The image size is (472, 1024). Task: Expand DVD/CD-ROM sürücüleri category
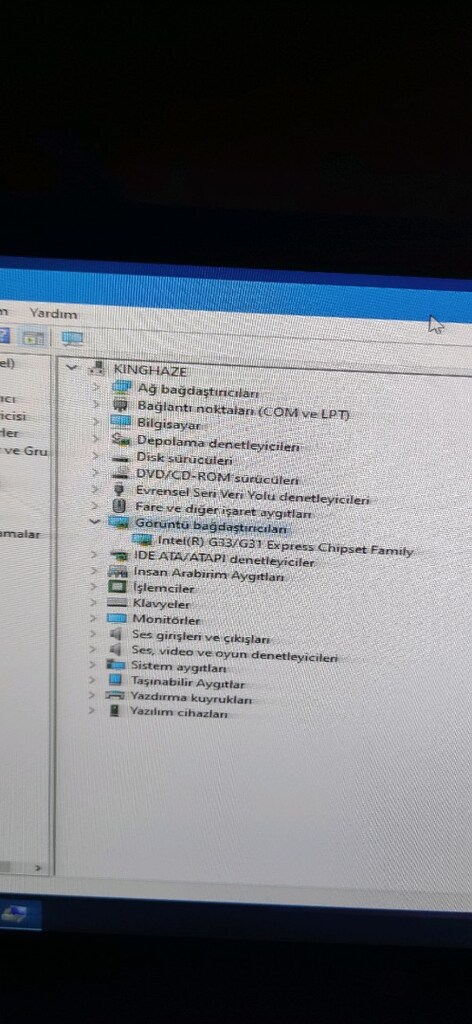(x=96, y=472)
